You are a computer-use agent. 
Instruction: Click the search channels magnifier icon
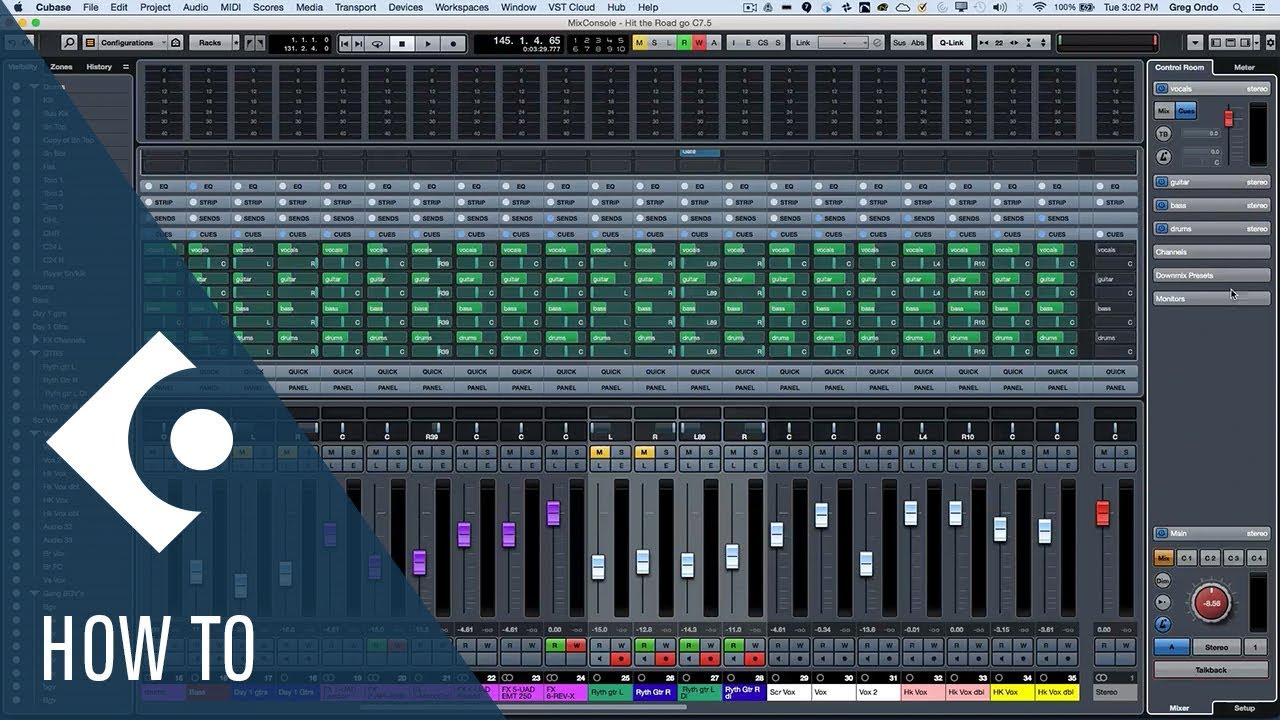[69, 43]
